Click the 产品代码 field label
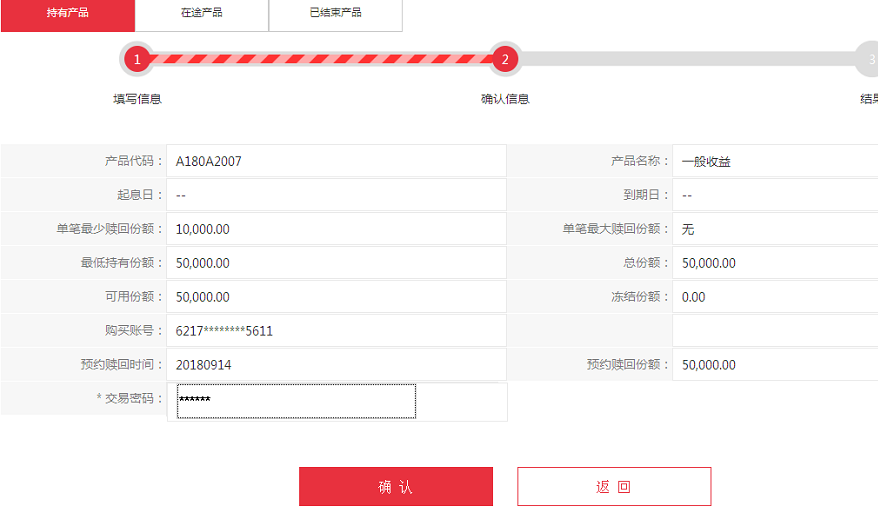 tap(133, 161)
